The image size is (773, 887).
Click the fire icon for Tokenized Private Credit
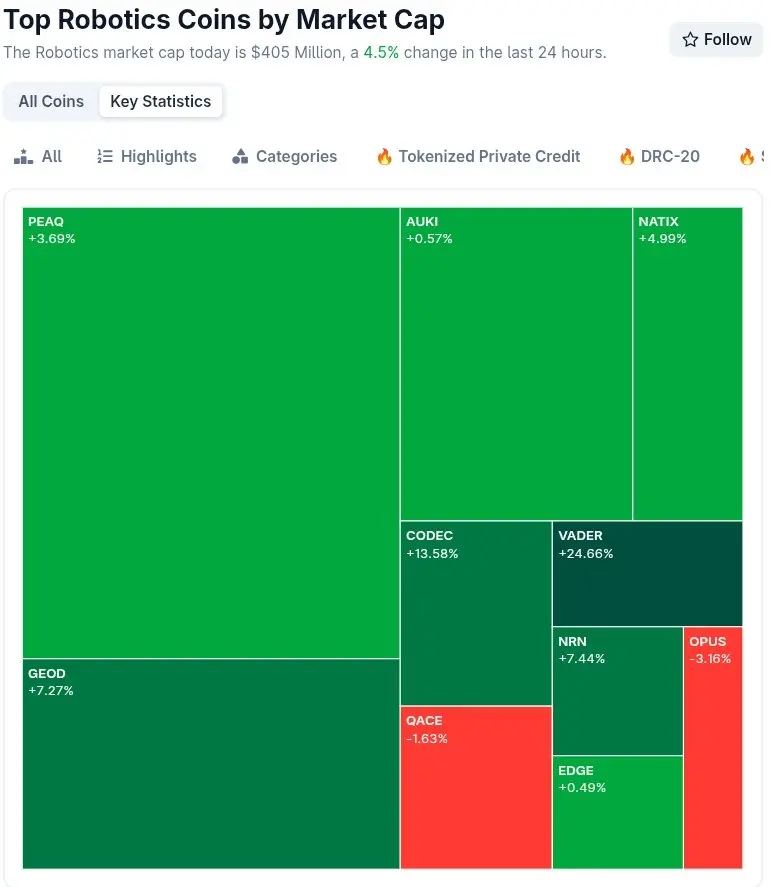(384, 157)
